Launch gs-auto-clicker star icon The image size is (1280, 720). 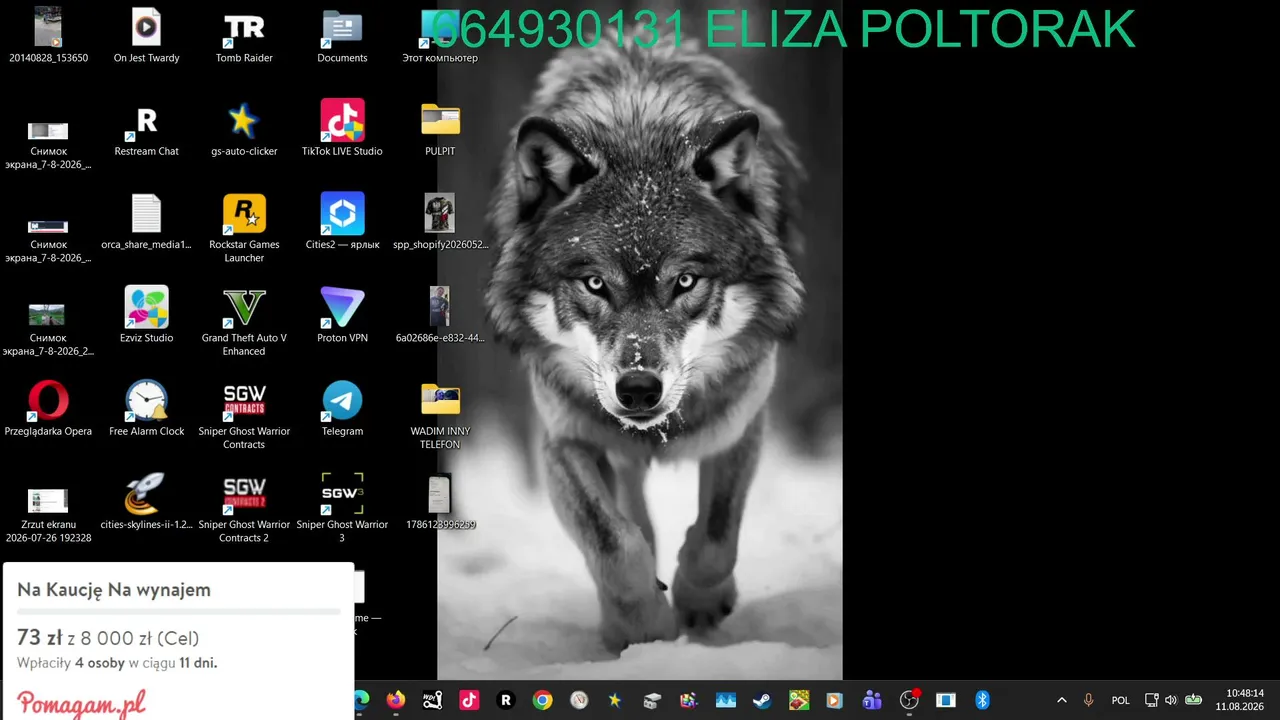click(x=244, y=130)
